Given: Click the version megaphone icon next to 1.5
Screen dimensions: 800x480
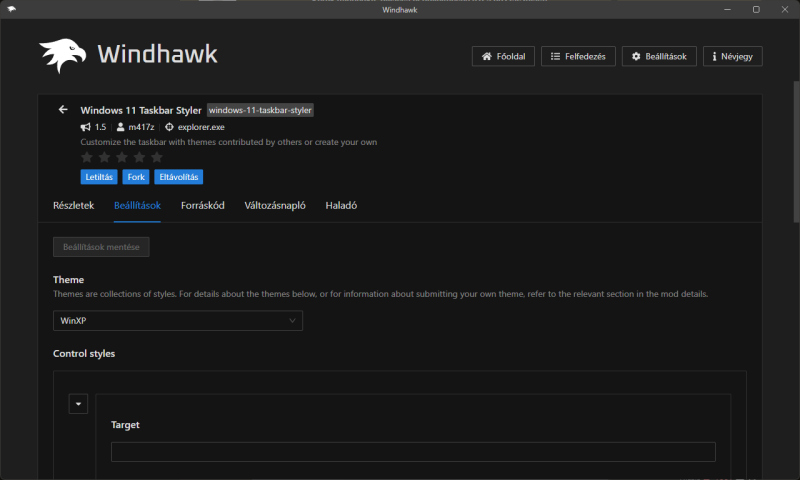Looking at the screenshot, I should [85, 127].
